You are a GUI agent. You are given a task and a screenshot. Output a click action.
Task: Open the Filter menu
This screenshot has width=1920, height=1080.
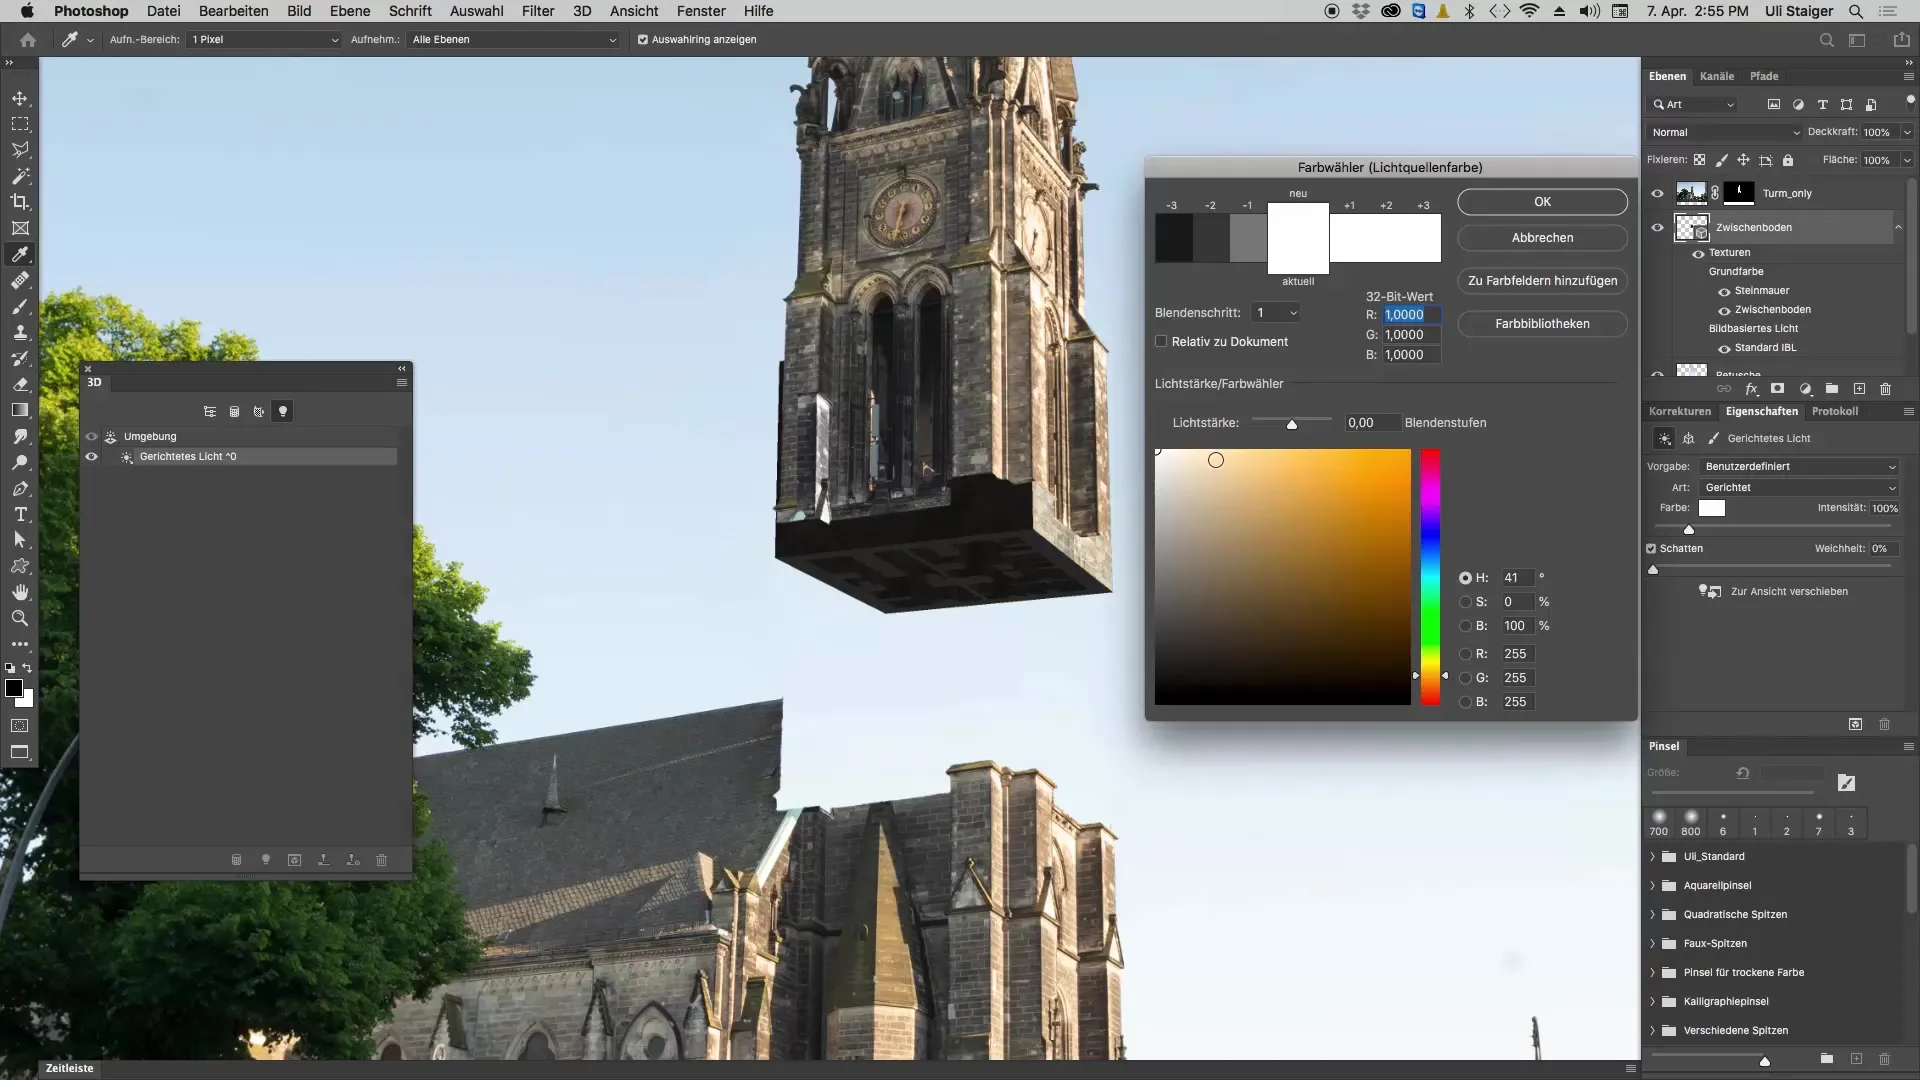pyautogui.click(x=538, y=11)
